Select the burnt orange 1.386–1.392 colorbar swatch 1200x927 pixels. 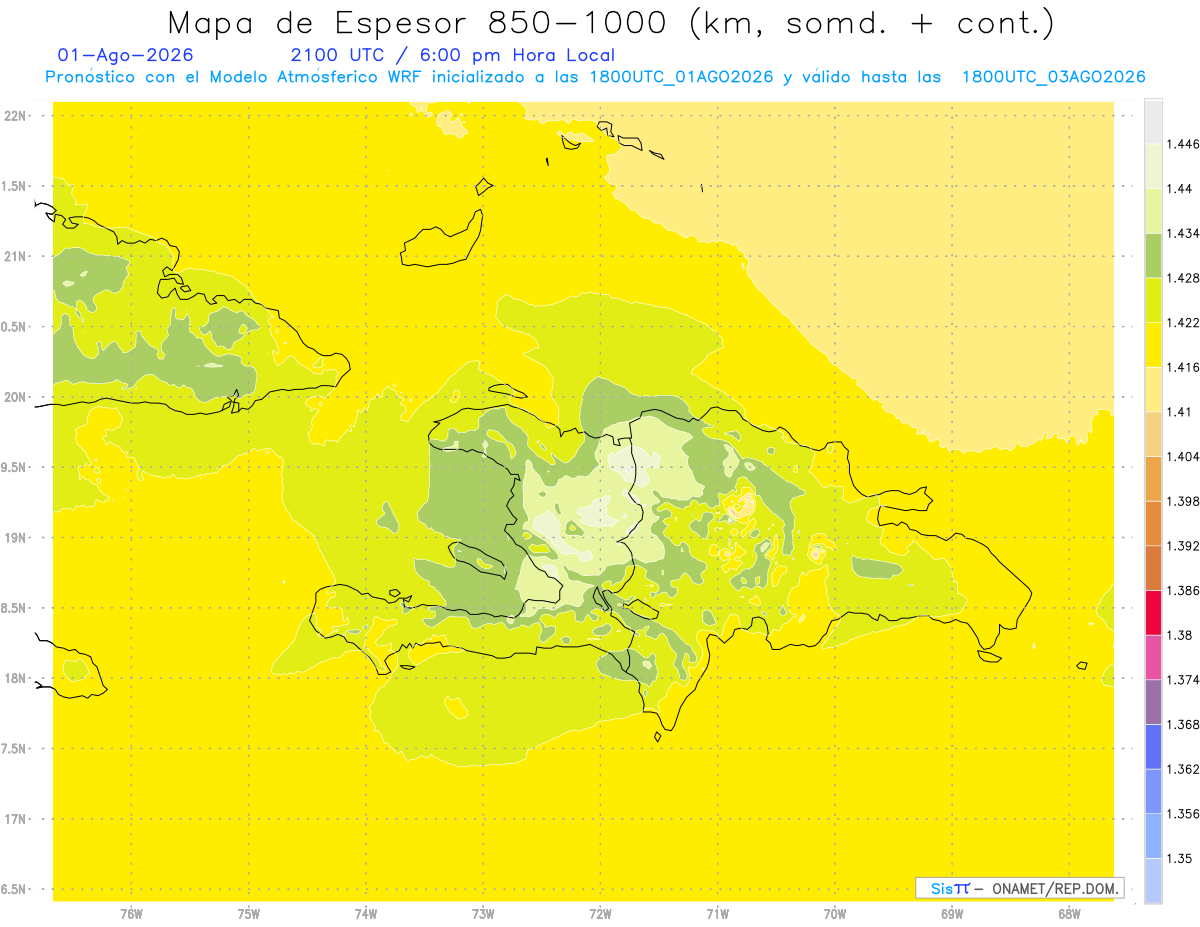[1153, 568]
